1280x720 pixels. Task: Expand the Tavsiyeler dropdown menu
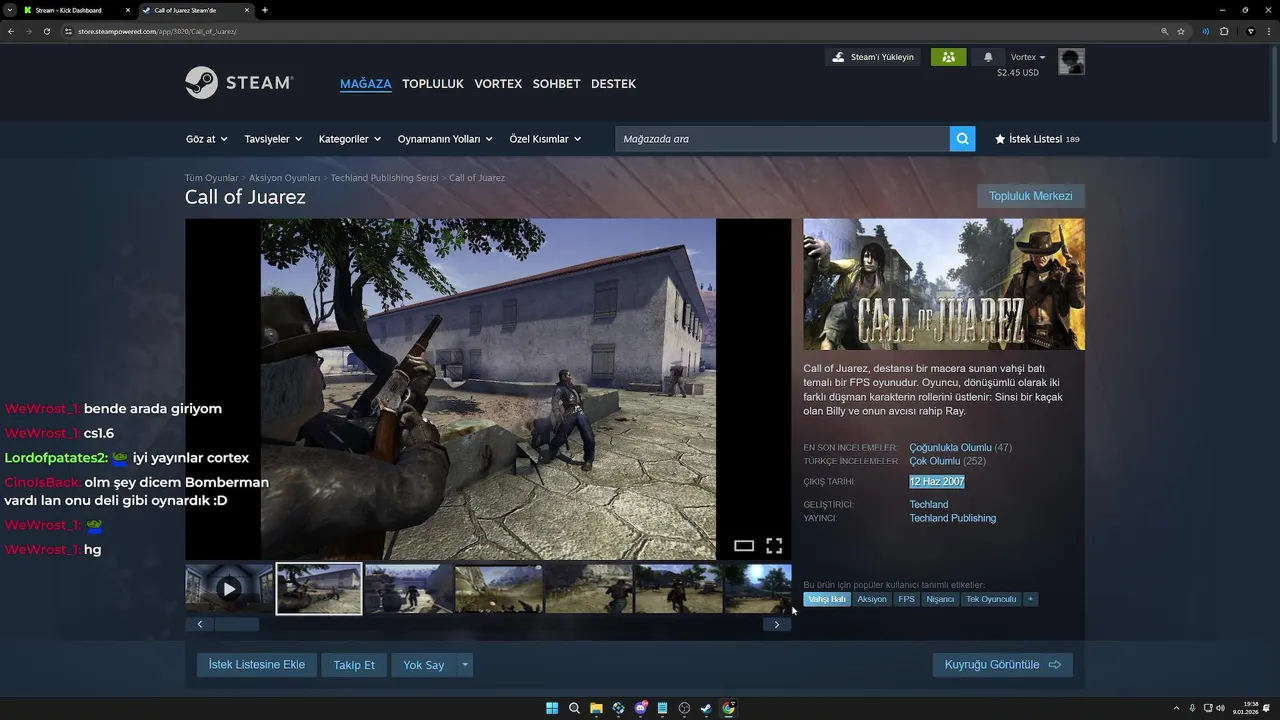pos(273,139)
